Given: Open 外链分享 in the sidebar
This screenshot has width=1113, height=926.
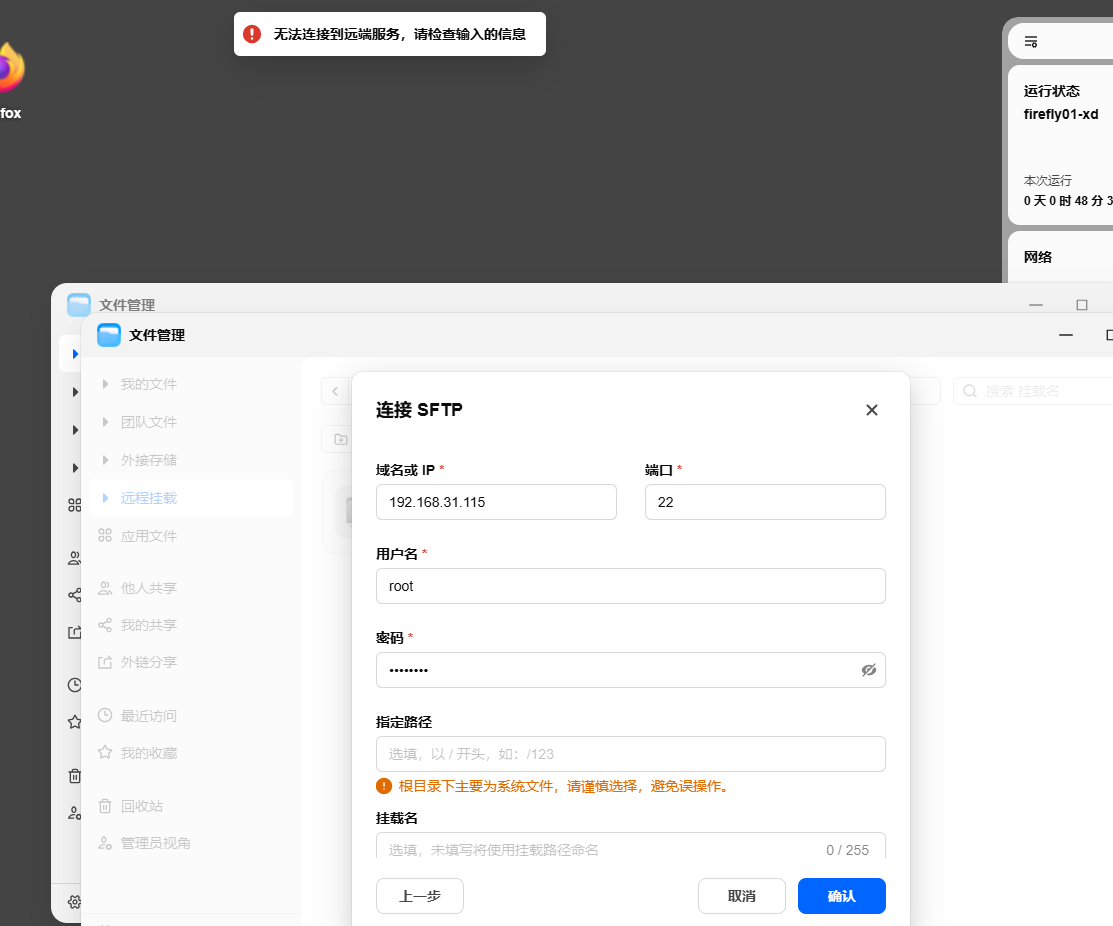Looking at the screenshot, I should pos(191,662).
